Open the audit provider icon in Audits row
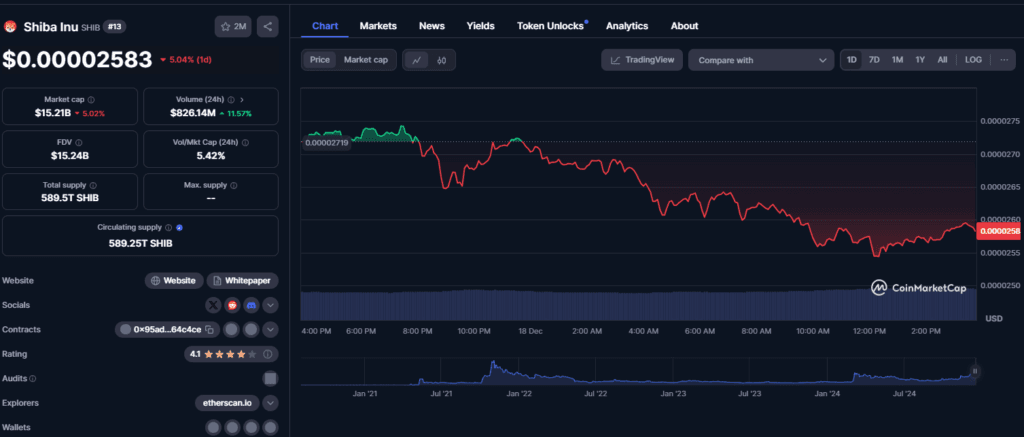This screenshot has height=437, width=1024. [x=270, y=379]
